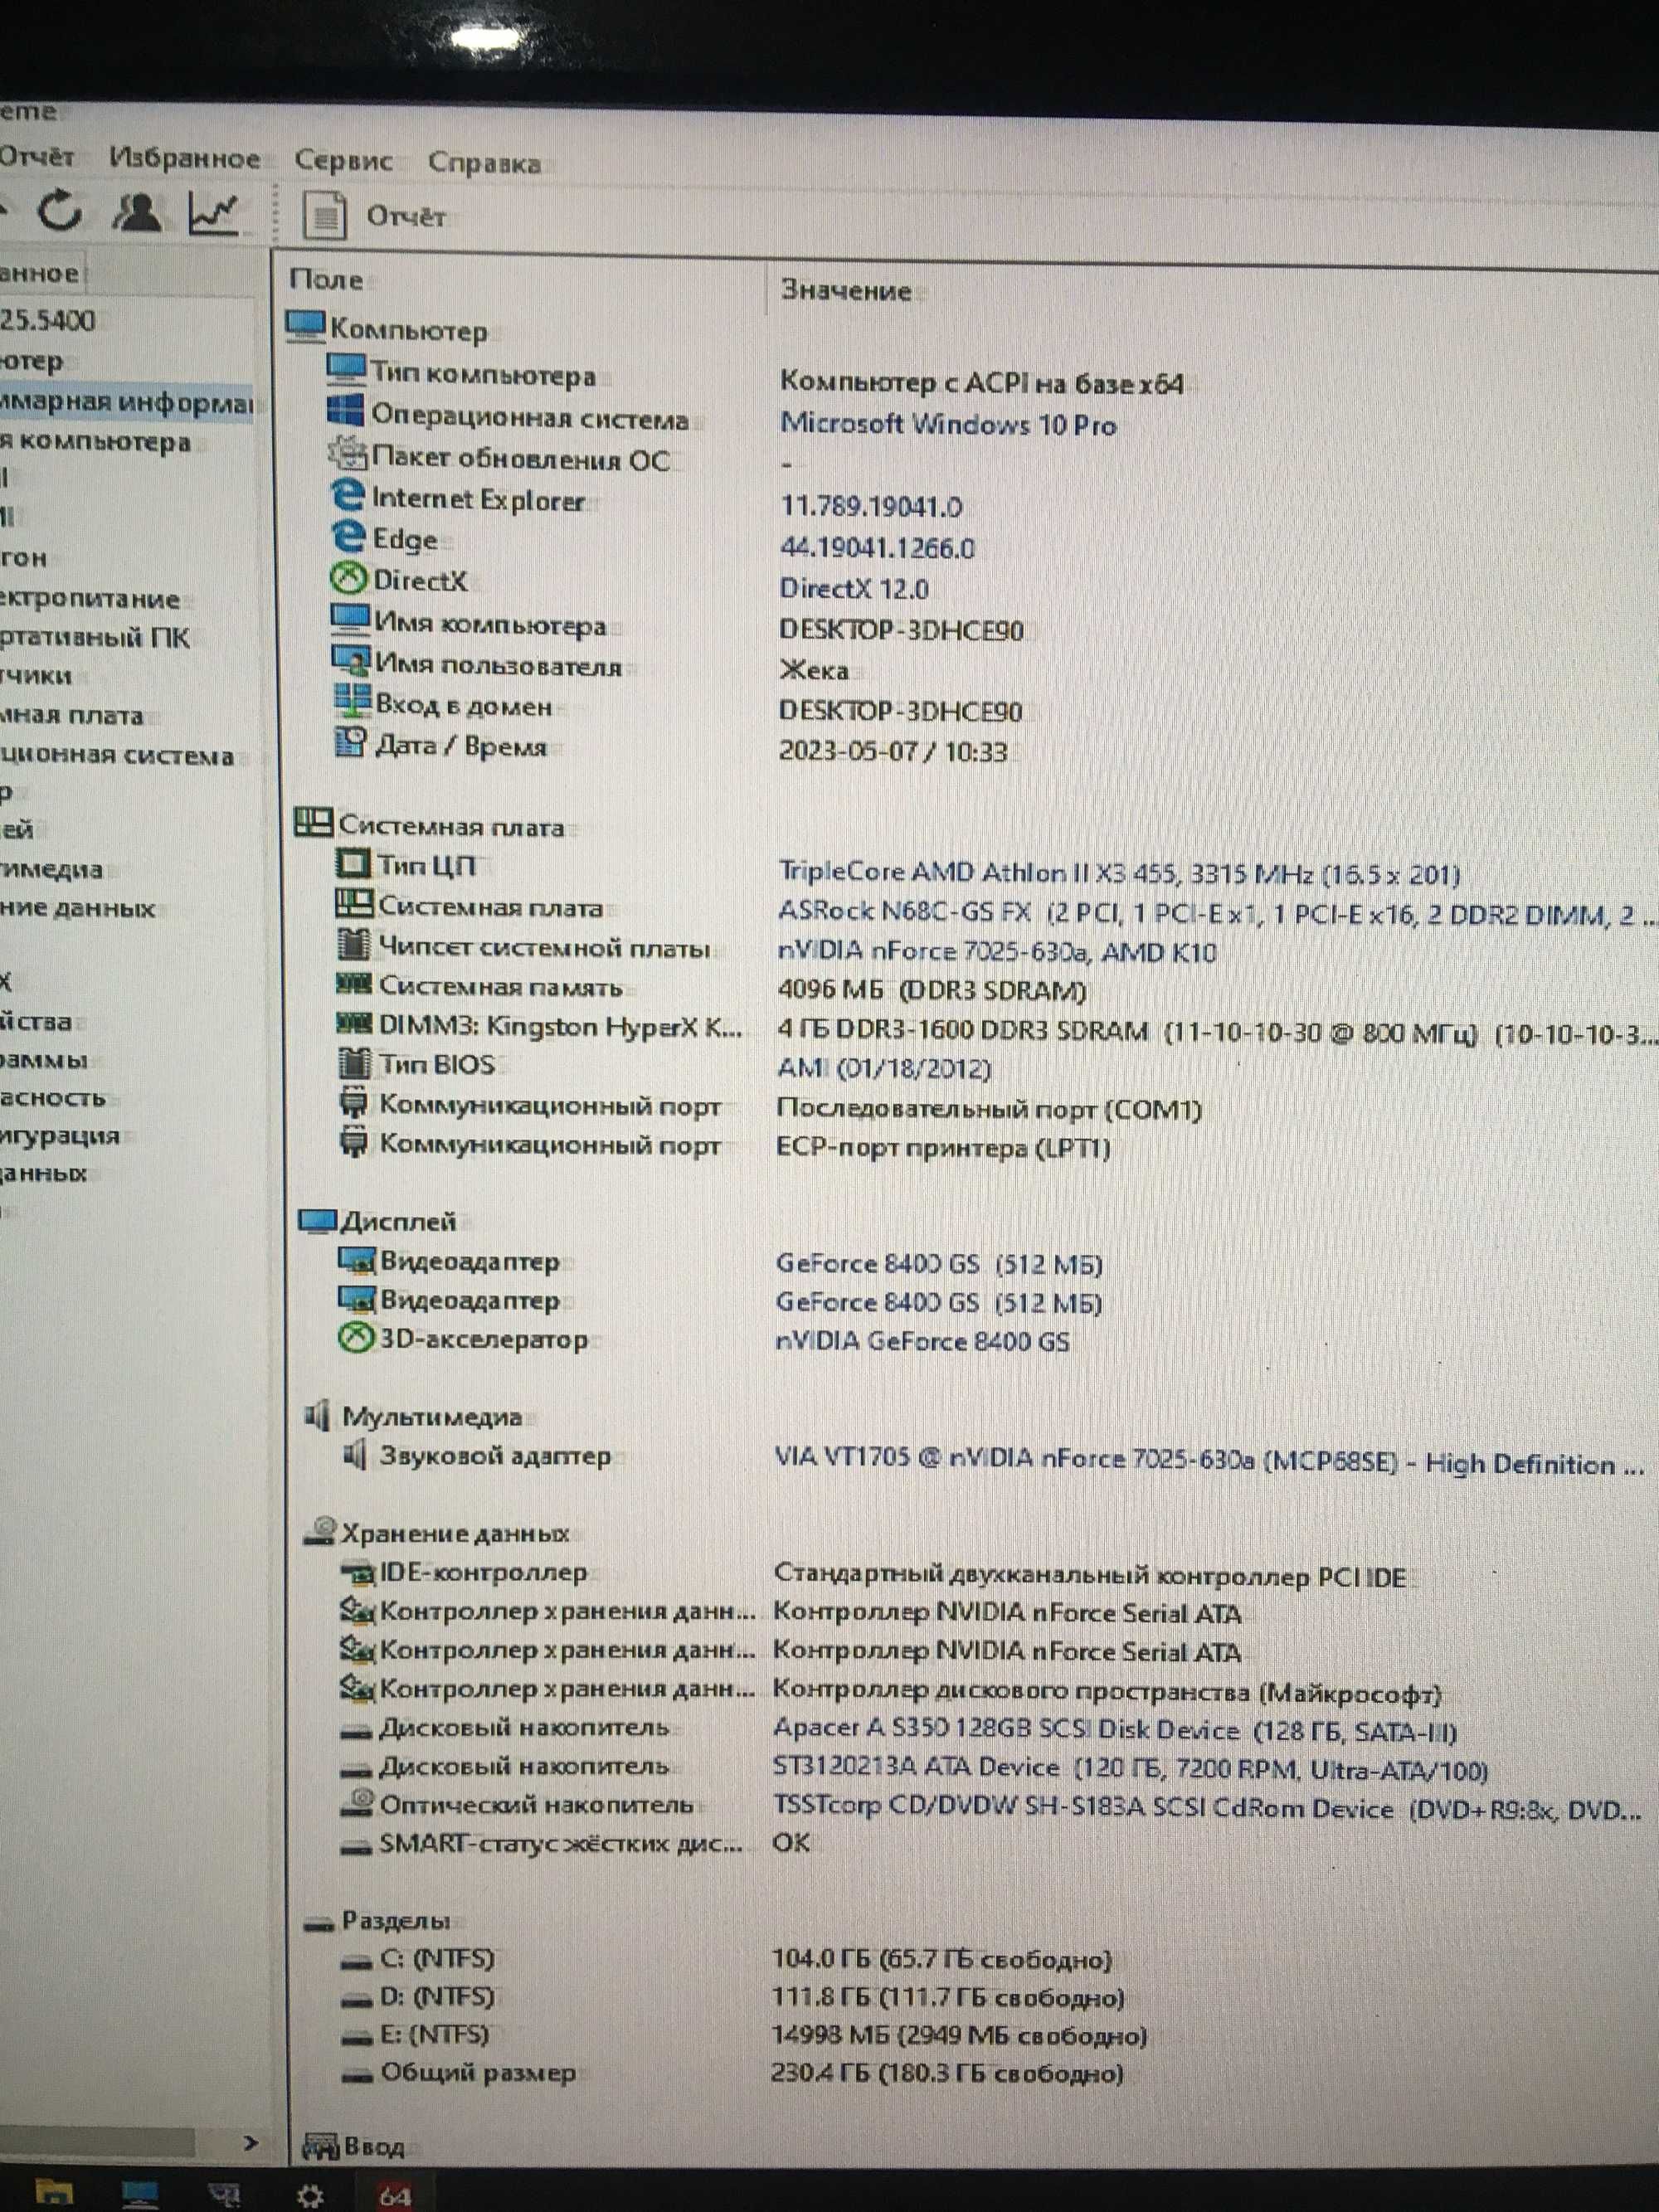The width and height of the screenshot is (1659, 2212).
Task: Open the Избранное menu
Action: click(184, 158)
